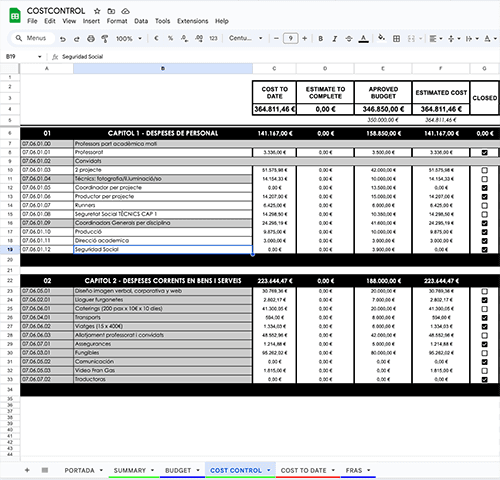The image size is (500, 480).
Task: Toggle bold formatting
Action: click(x=320, y=39)
